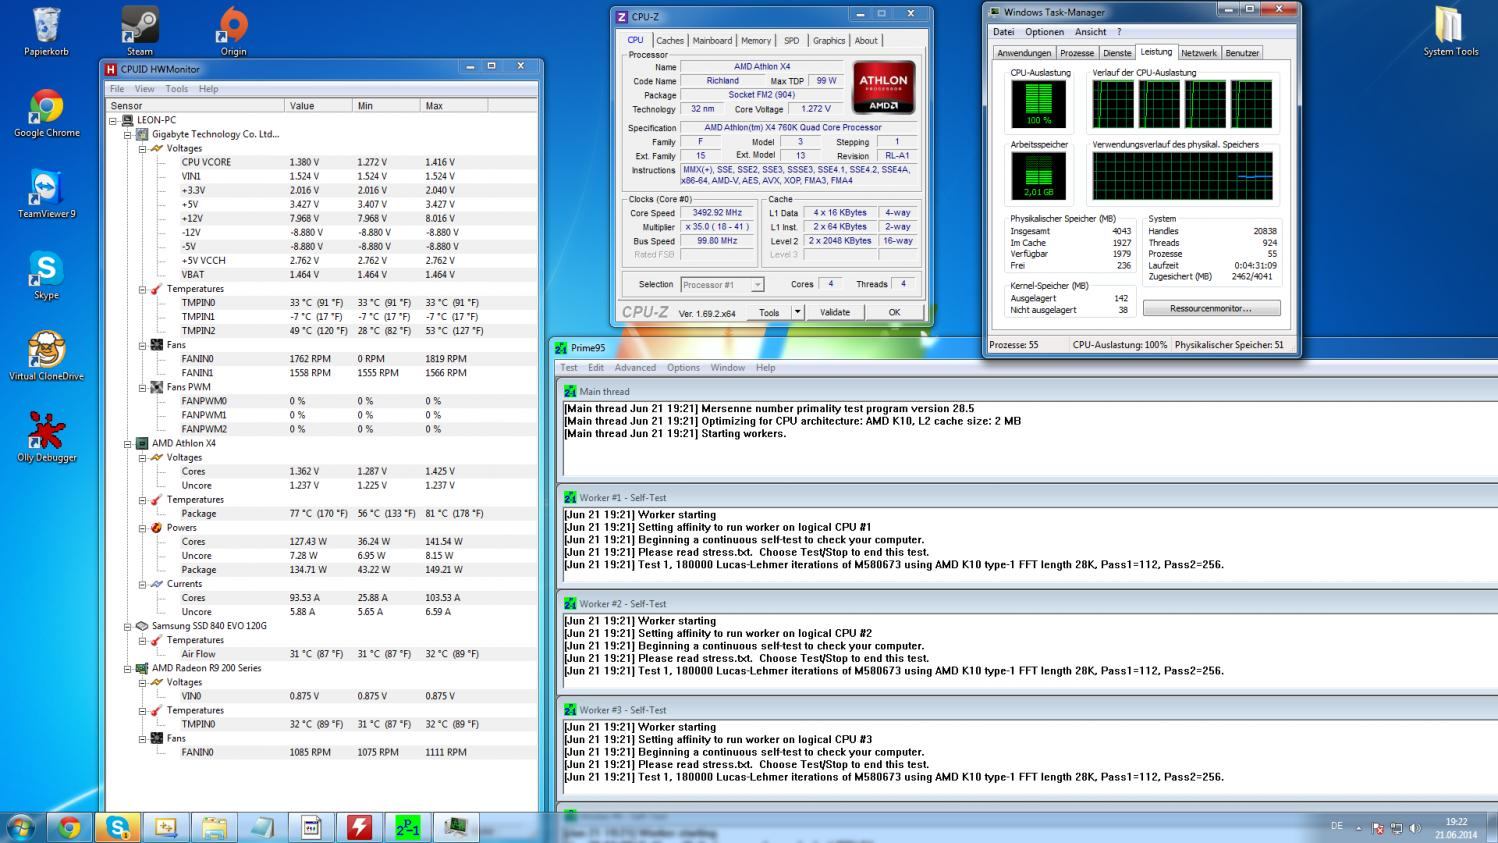Open the Anwendungen tab in Task Manager
The width and height of the screenshot is (1498, 843).
1024,53
